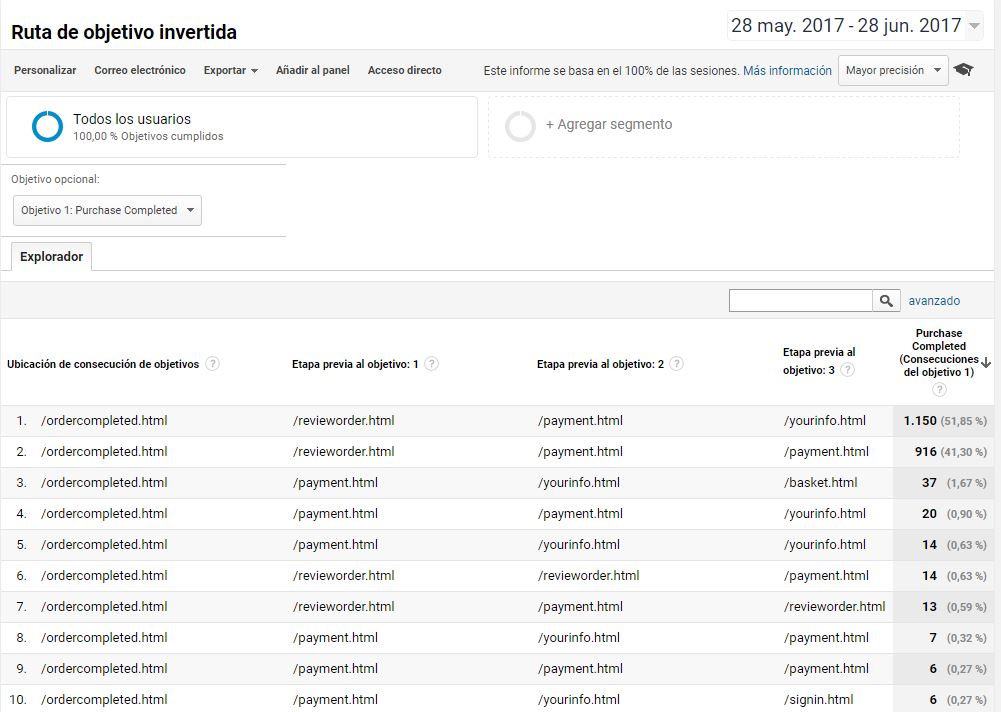This screenshot has width=1001, height=712.
Task: Open help tooltip on Ubicación de consecución column
Action: pos(212,364)
